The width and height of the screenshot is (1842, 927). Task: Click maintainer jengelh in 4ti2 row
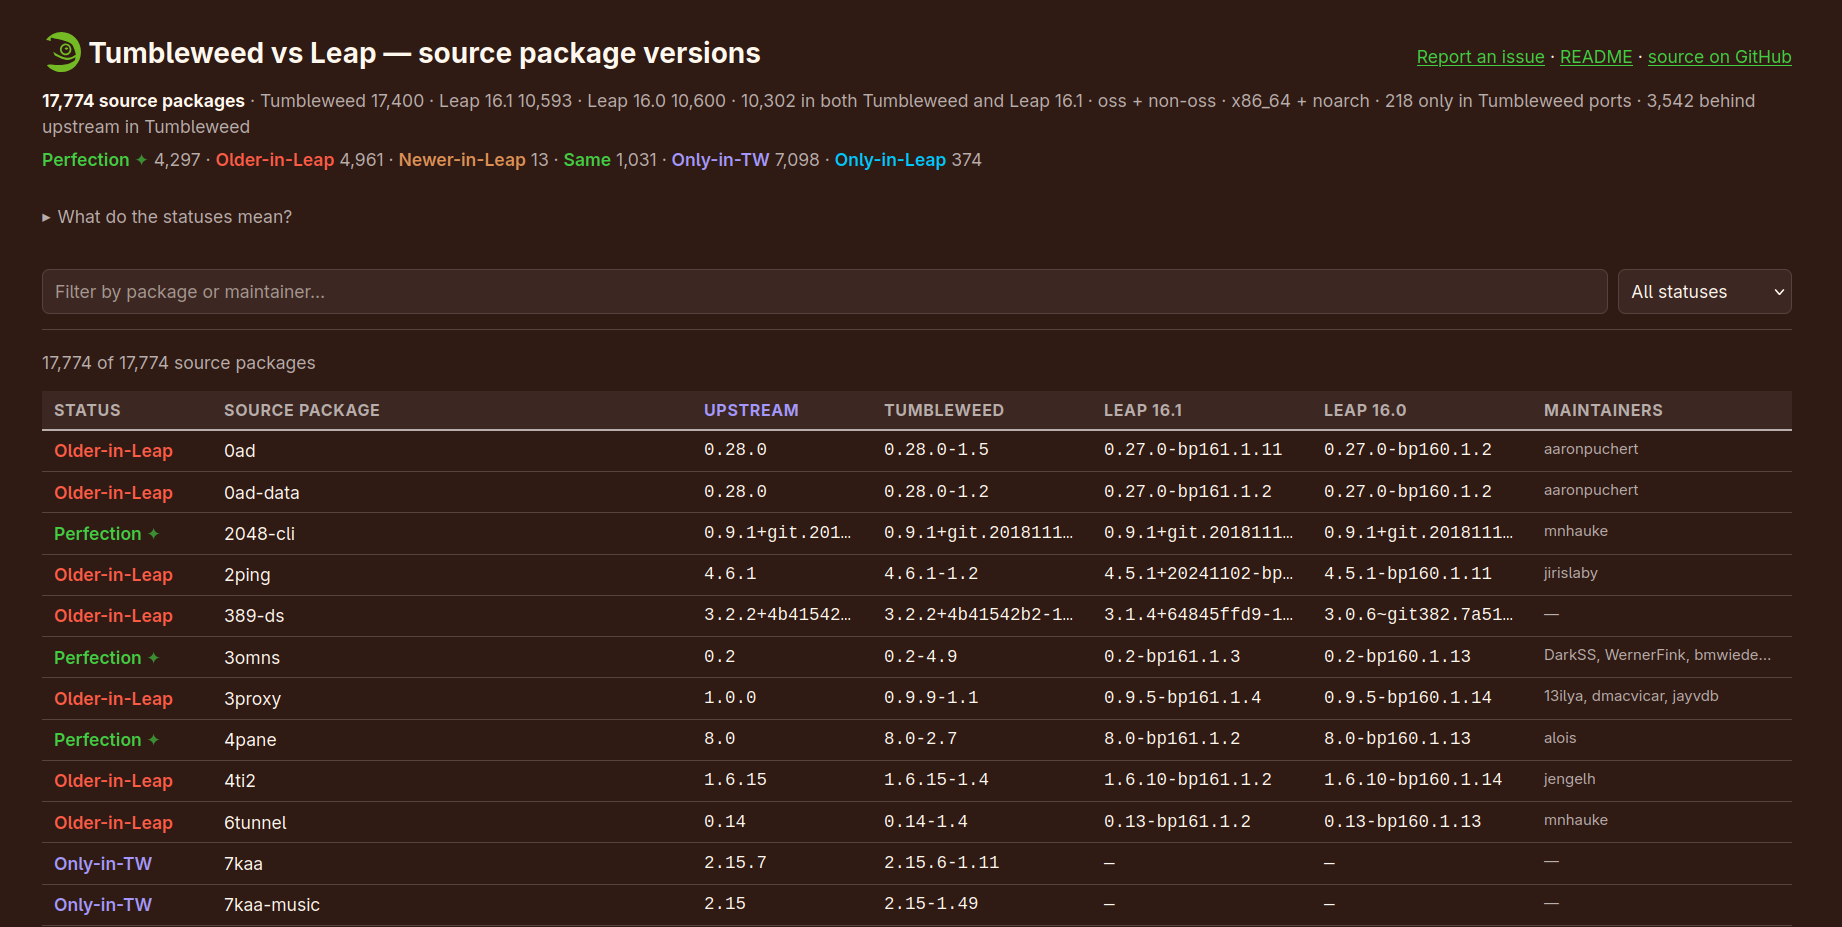(1570, 779)
